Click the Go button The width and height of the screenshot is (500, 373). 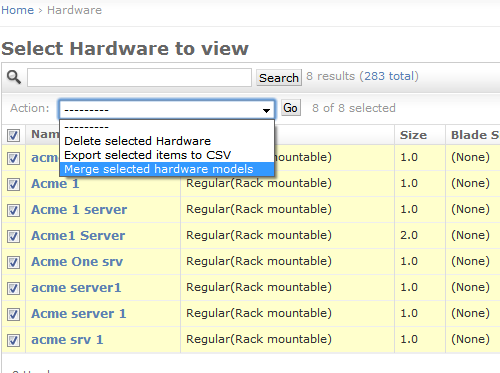(291, 108)
